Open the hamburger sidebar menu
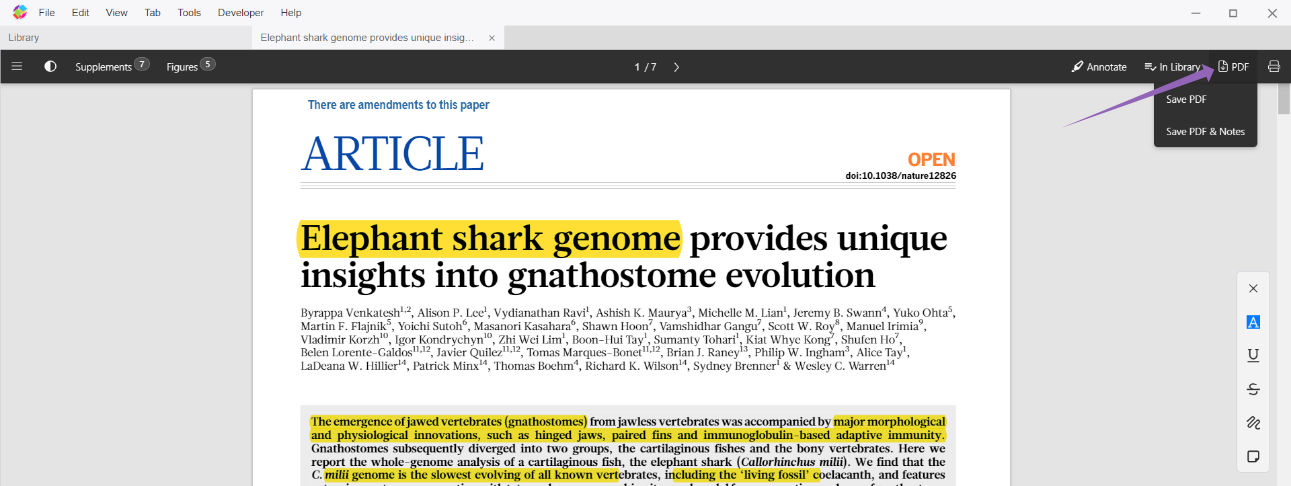1291x486 pixels. (x=17, y=67)
